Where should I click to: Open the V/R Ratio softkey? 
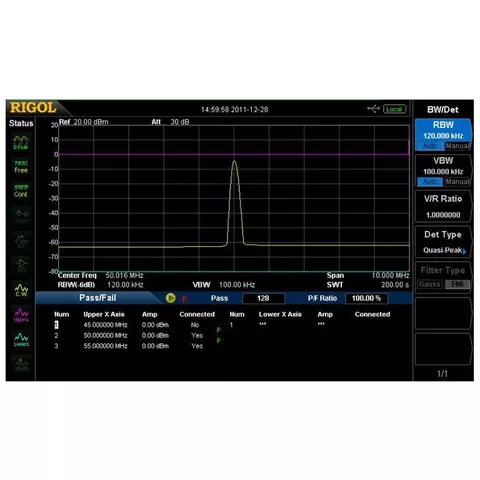pos(443,206)
